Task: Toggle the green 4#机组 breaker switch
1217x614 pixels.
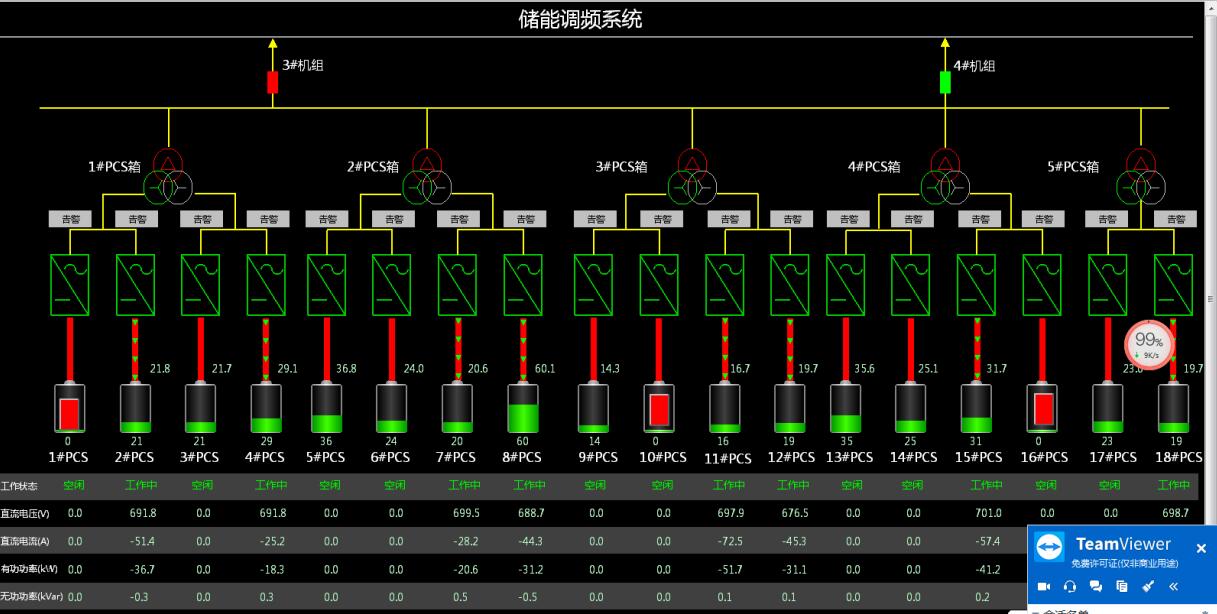Action: click(x=945, y=82)
